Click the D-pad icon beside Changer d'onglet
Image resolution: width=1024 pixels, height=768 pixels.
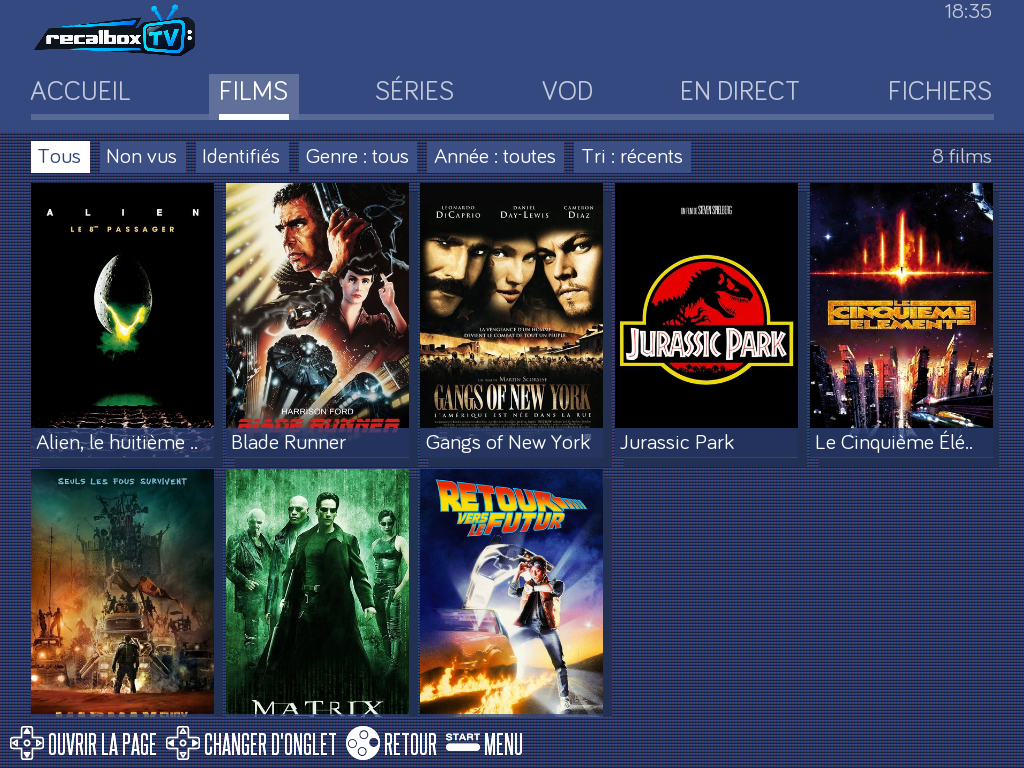(183, 743)
